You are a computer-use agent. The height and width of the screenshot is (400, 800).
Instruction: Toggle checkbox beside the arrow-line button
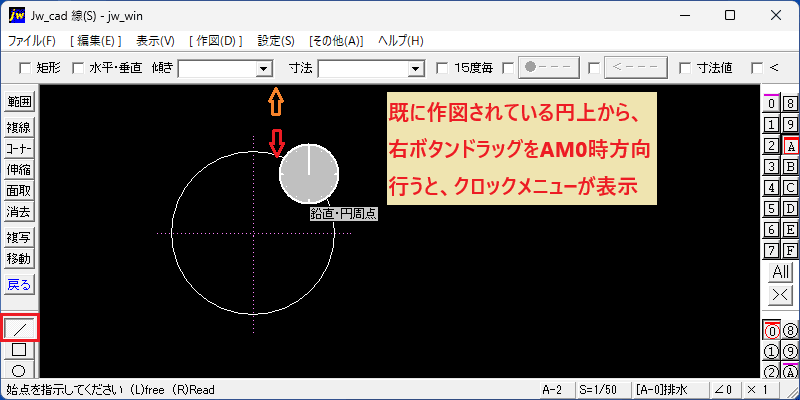[x=594, y=68]
